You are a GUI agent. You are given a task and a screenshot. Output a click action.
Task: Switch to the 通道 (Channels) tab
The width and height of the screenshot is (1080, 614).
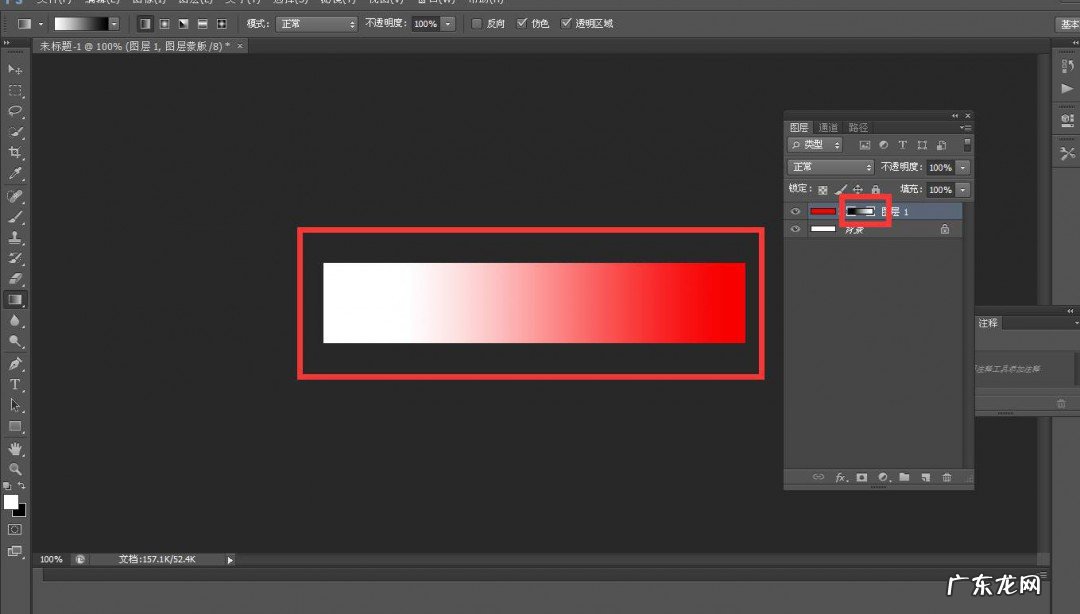[828, 128]
